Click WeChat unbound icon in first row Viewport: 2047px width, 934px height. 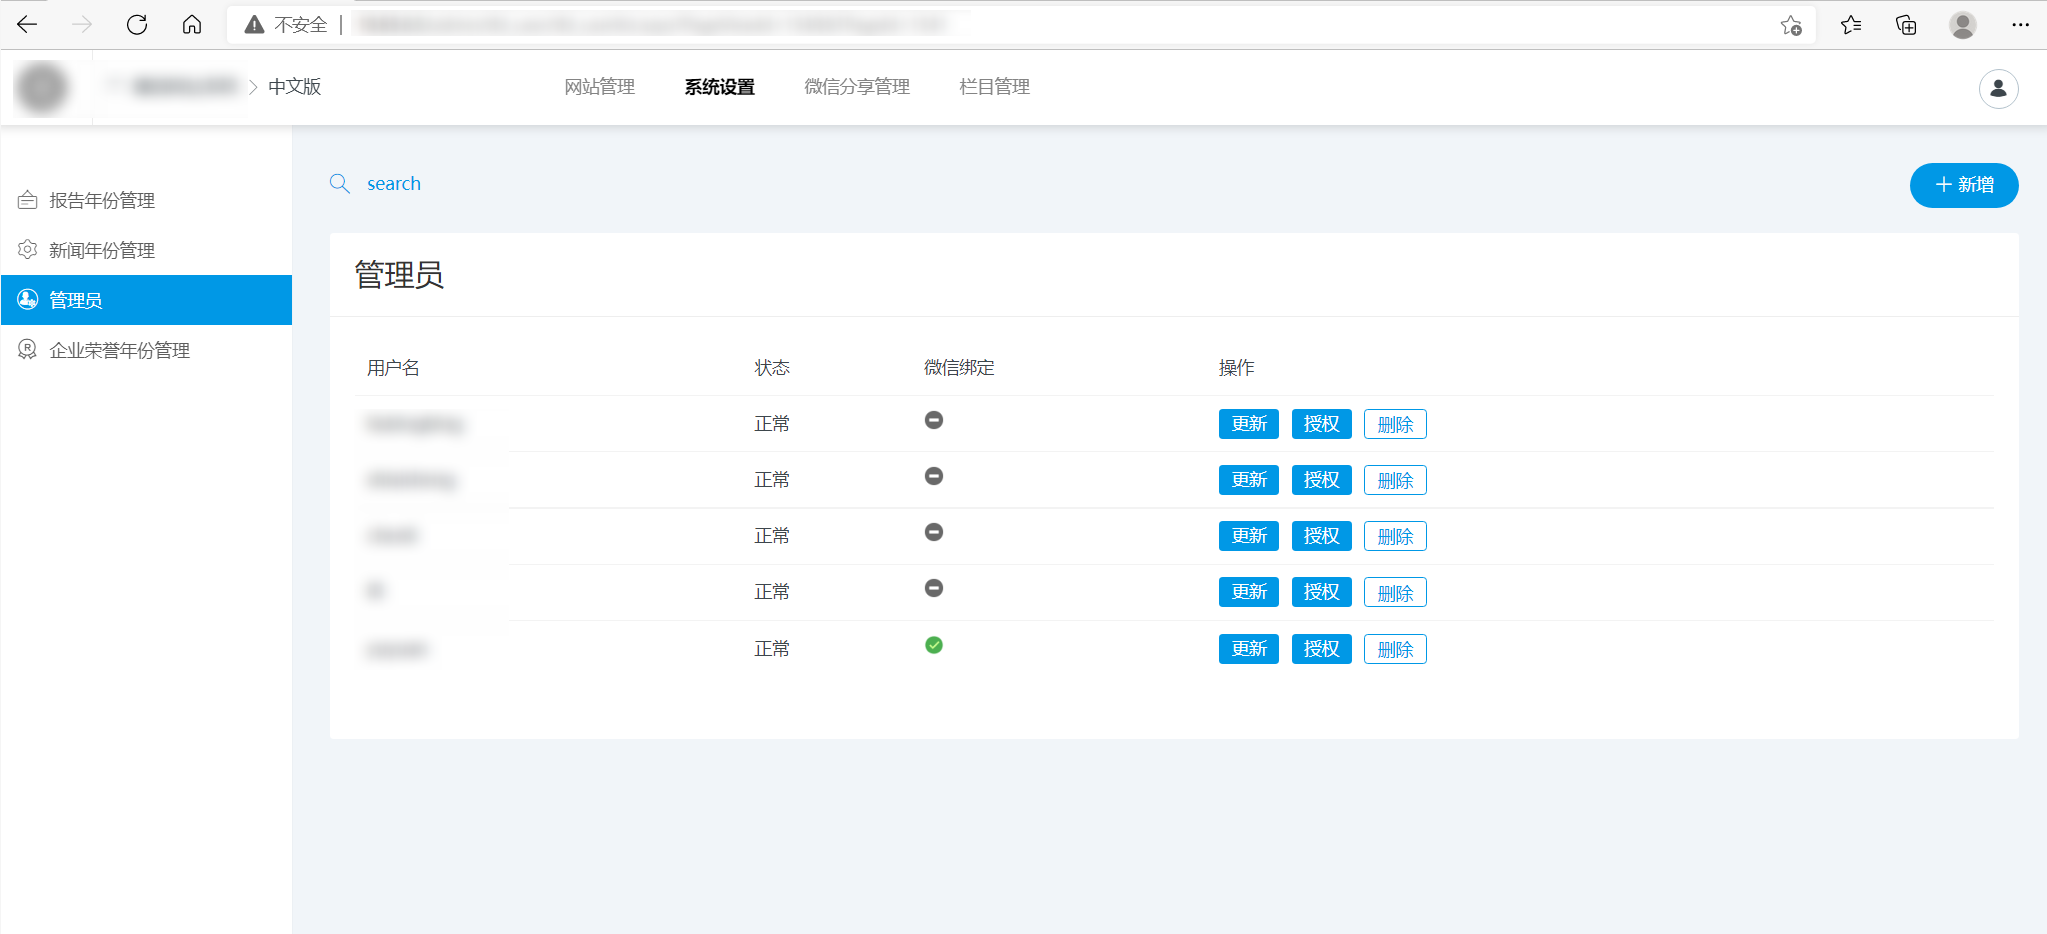point(934,420)
